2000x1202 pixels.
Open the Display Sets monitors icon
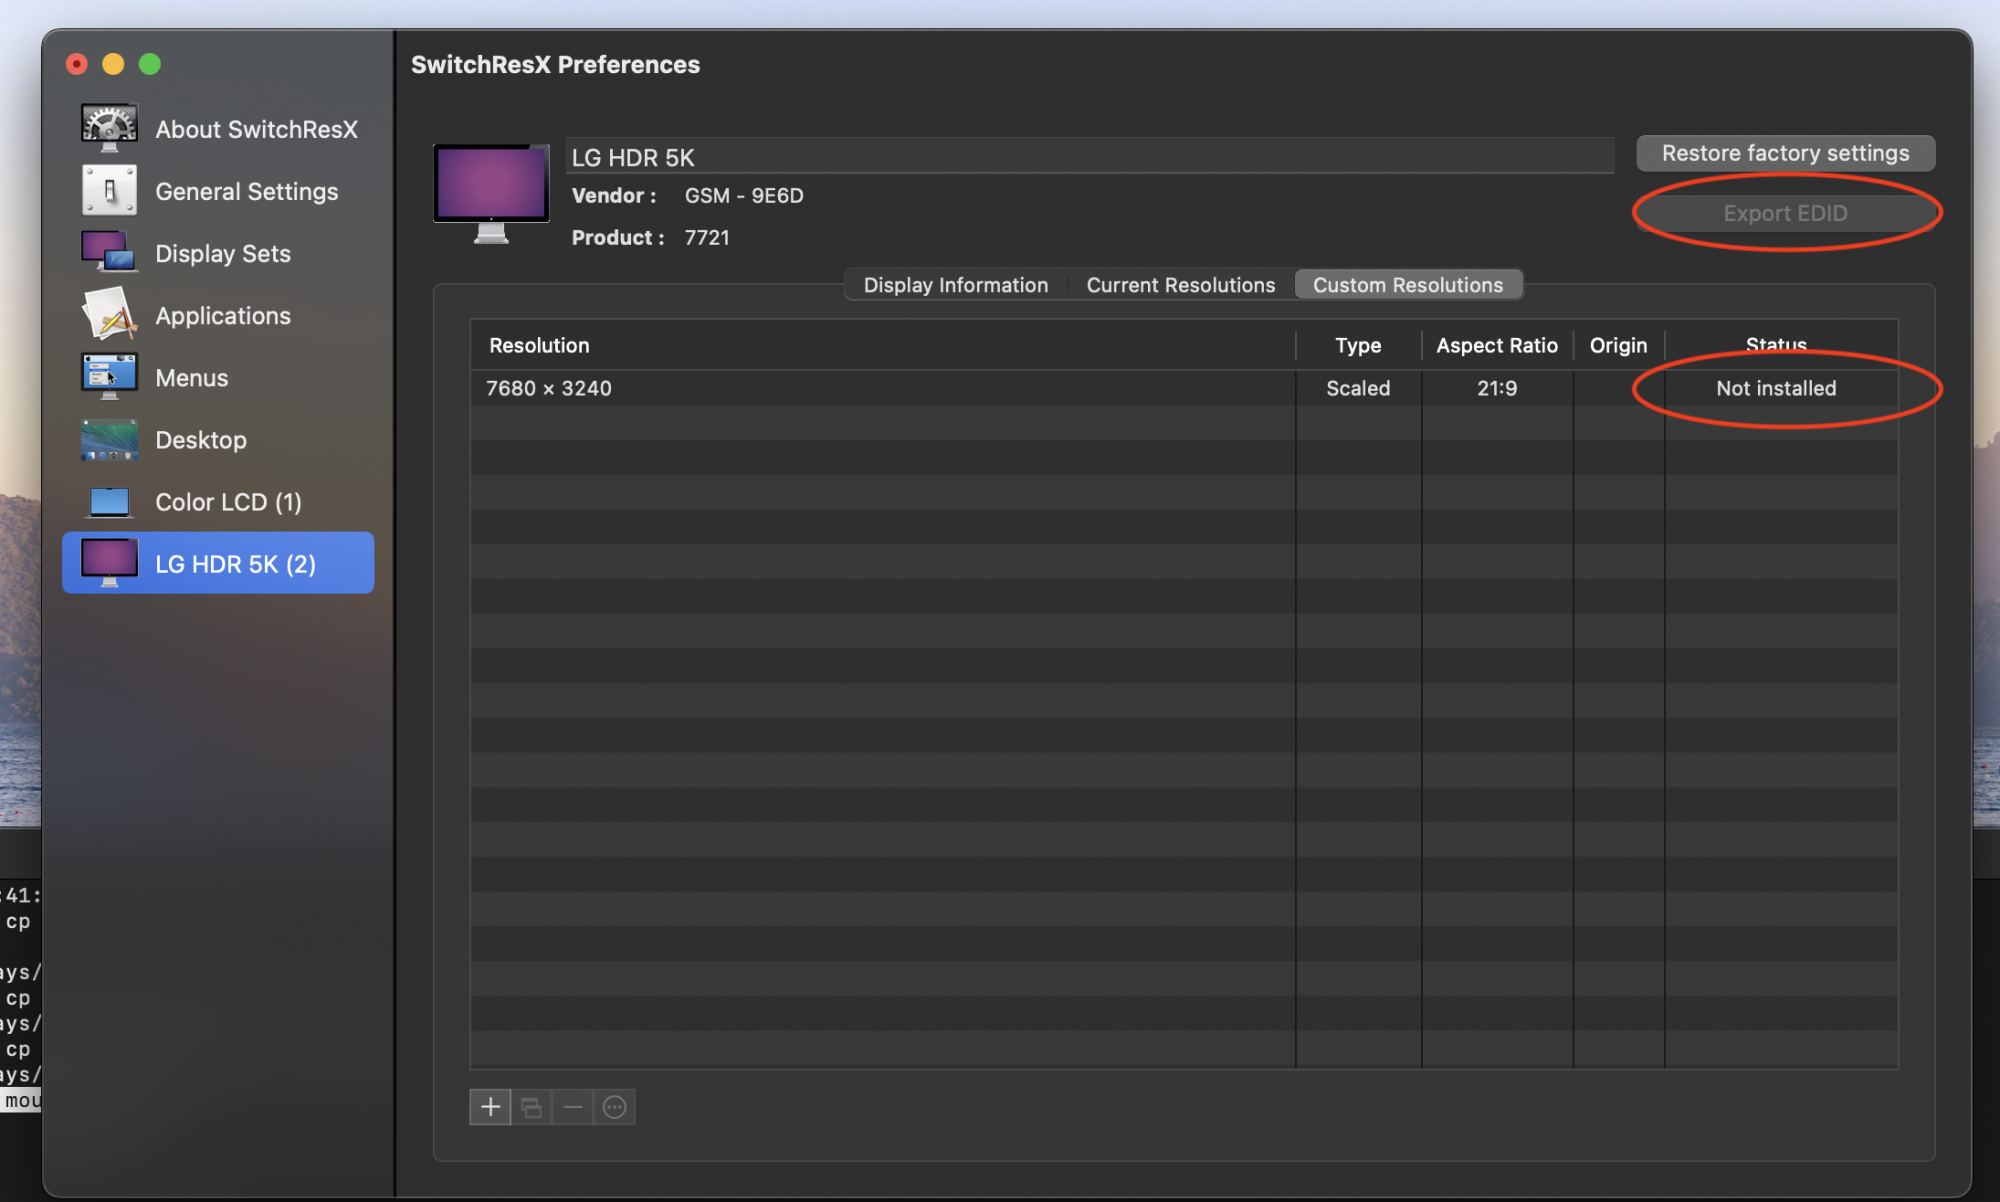tap(109, 253)
